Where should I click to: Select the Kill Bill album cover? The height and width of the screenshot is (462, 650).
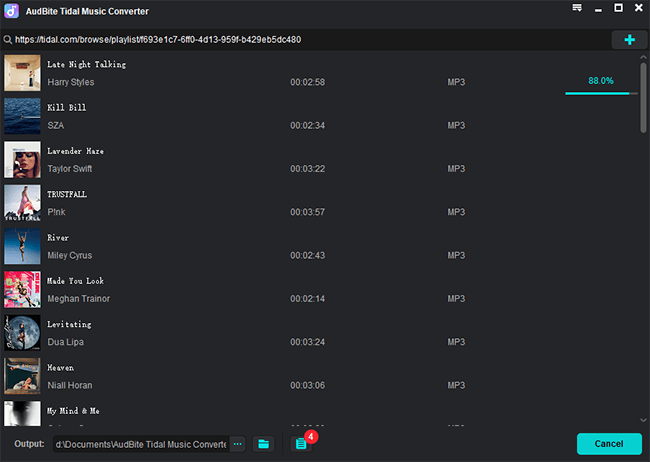(22, 116)
